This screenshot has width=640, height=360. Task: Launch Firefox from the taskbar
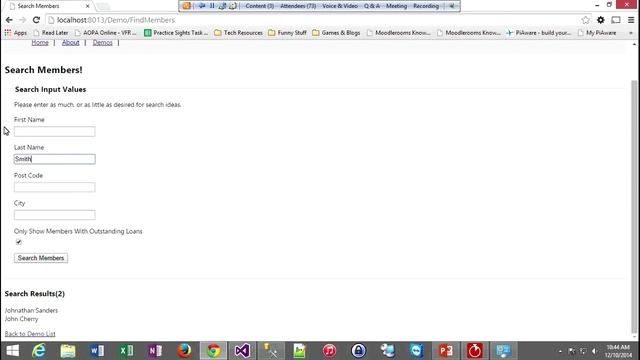point(184,351)
